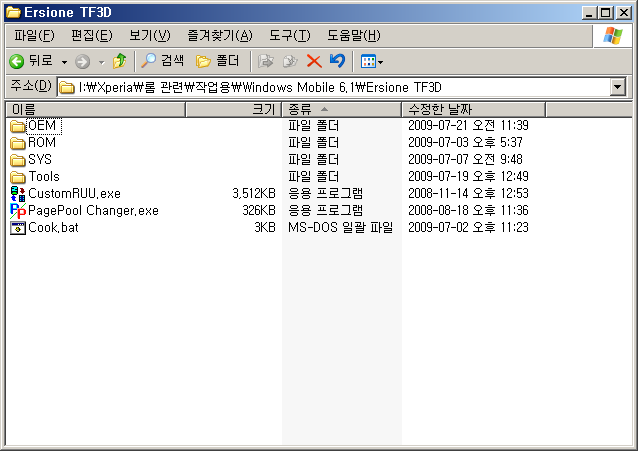Click the CustomRUU.exe file name
Viewport: 638px width, 451px height.
coord(74,193)
